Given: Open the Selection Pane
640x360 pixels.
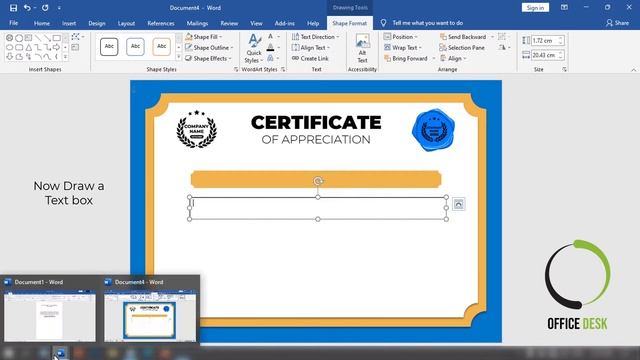Looking at the screenshot, I should 462,47.
